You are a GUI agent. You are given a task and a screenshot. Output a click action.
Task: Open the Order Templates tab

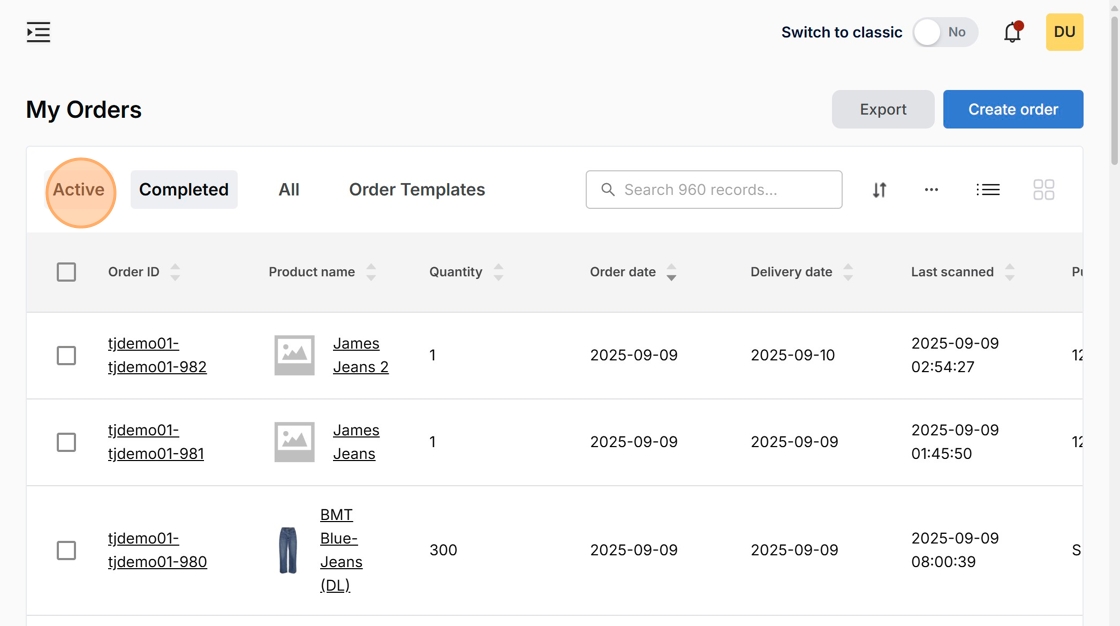tap(417, 189)
